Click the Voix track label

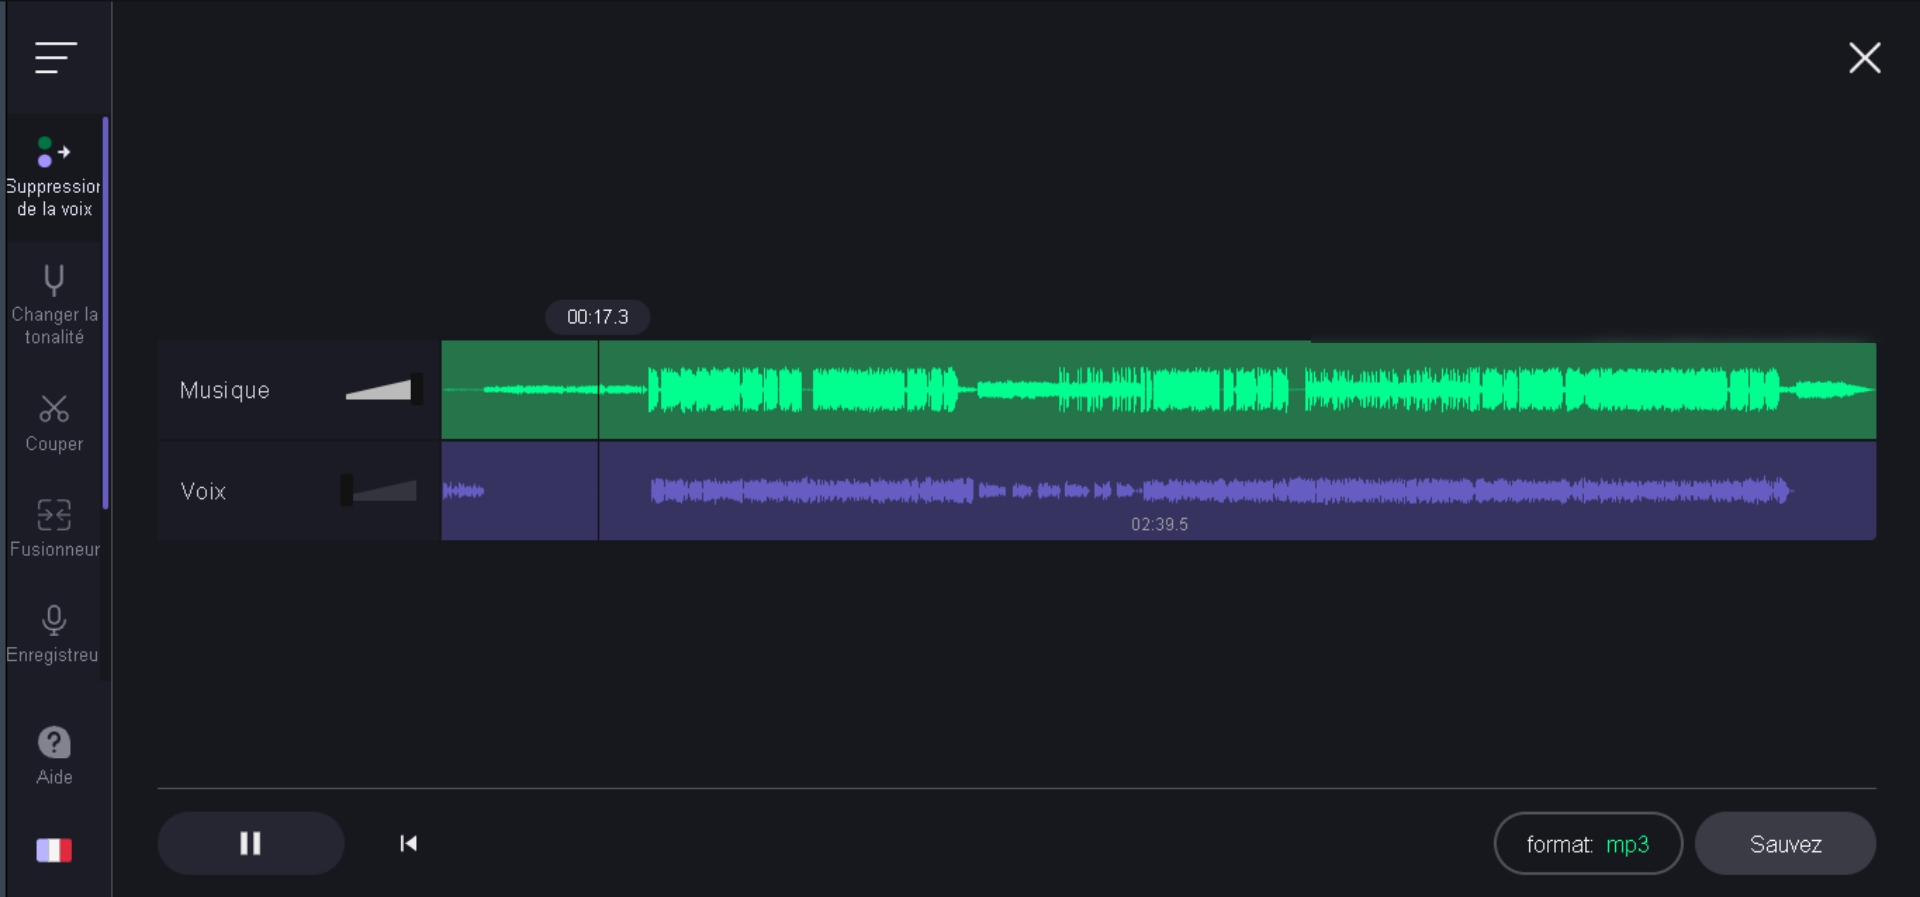203,491
